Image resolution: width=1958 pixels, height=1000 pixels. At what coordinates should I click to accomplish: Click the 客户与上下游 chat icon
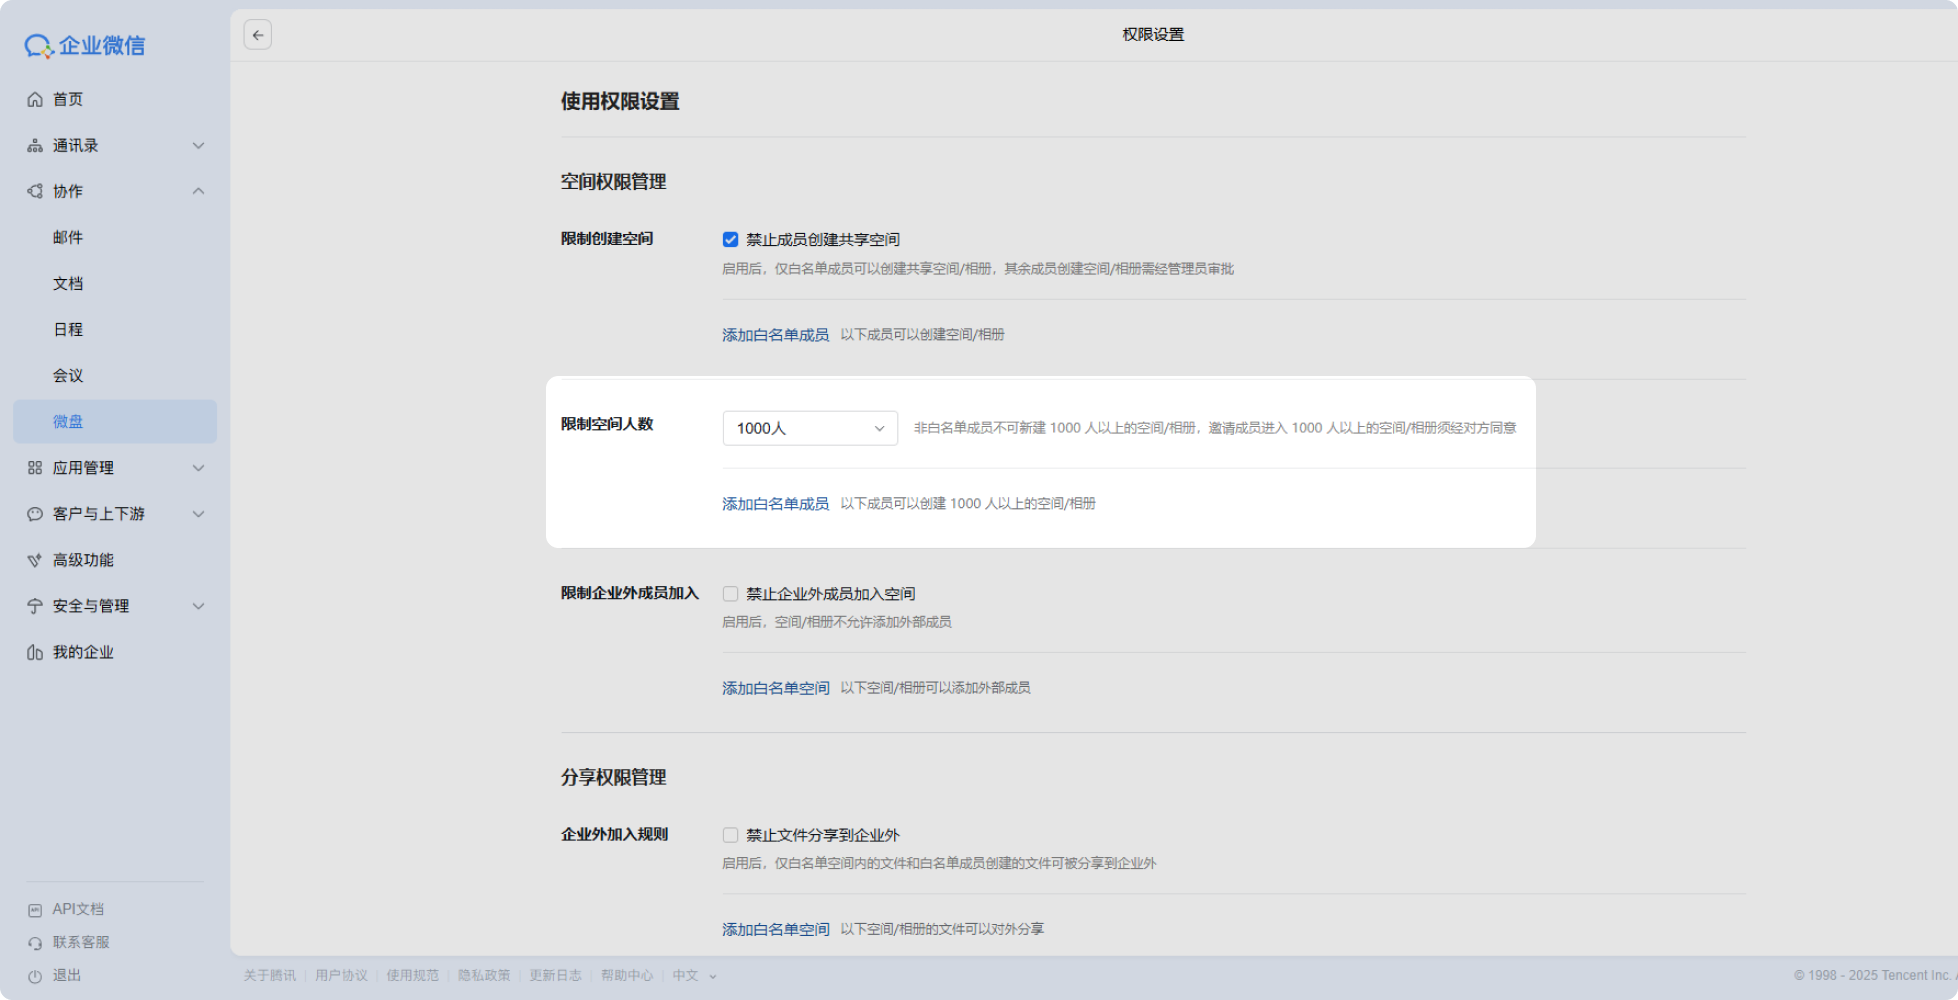tap(35, 514)
